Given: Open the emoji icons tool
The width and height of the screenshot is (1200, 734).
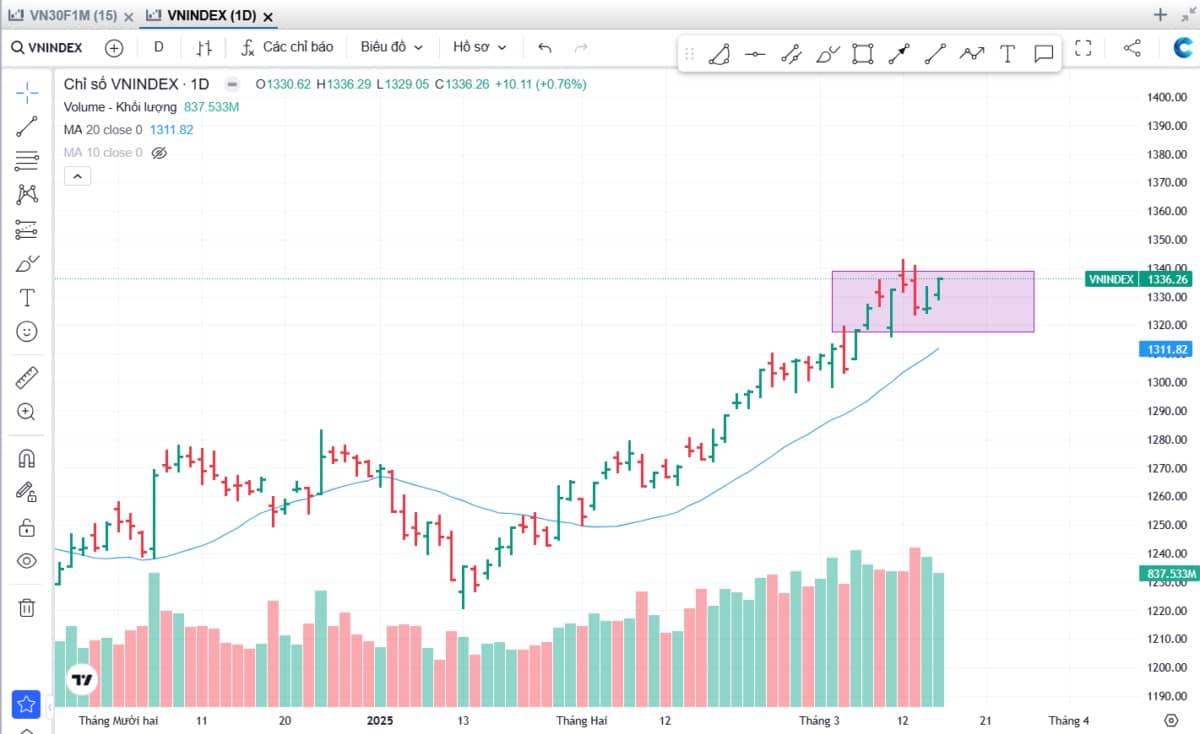Looking at the screenshot, I should [27, 331].
